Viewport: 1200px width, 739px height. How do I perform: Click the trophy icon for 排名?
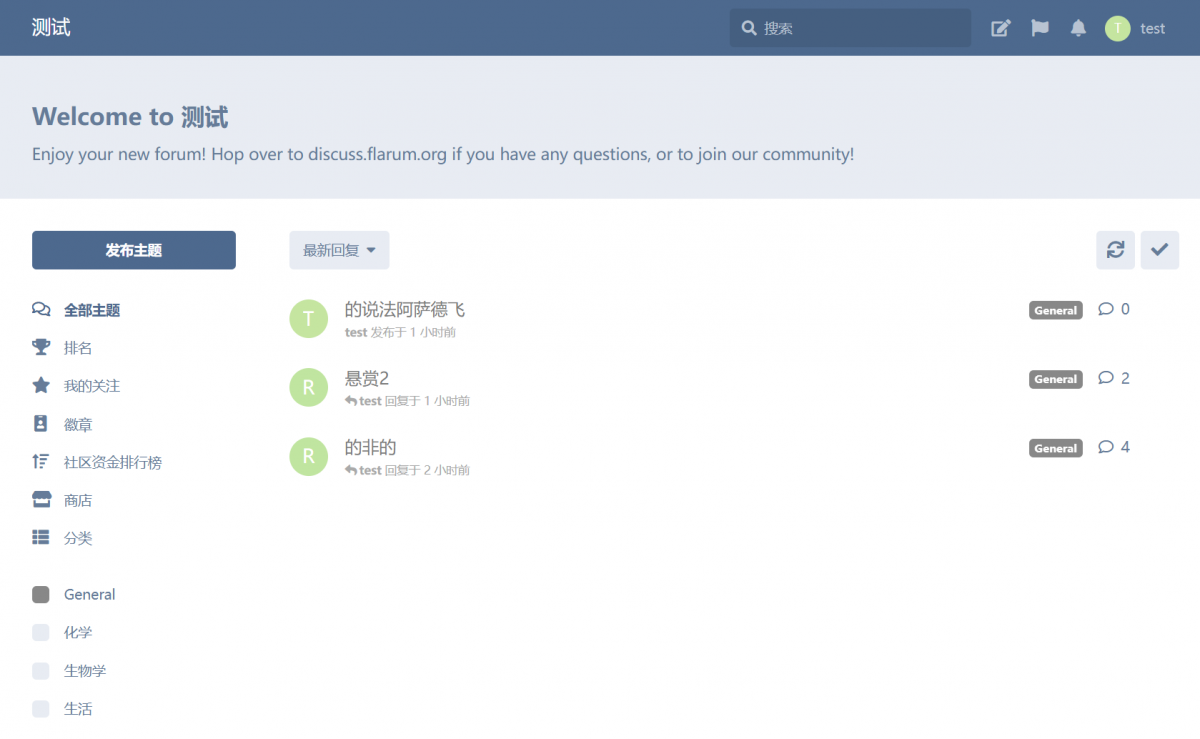[41, 348]
